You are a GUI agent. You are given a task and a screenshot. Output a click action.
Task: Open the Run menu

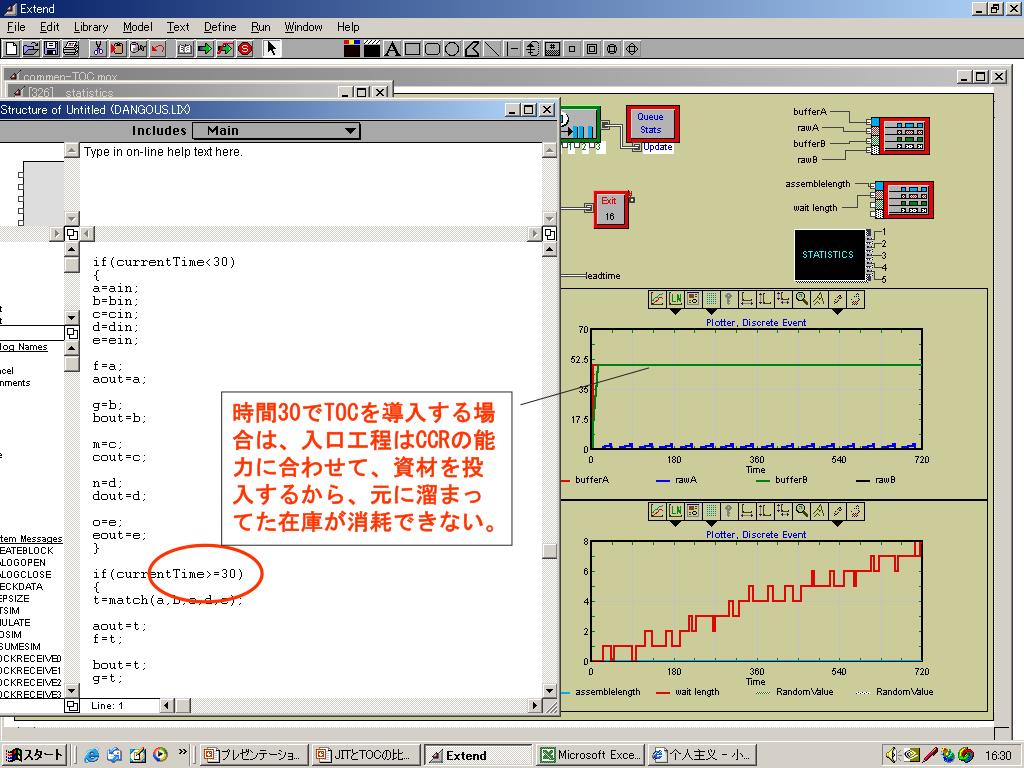tap(261, 27)
